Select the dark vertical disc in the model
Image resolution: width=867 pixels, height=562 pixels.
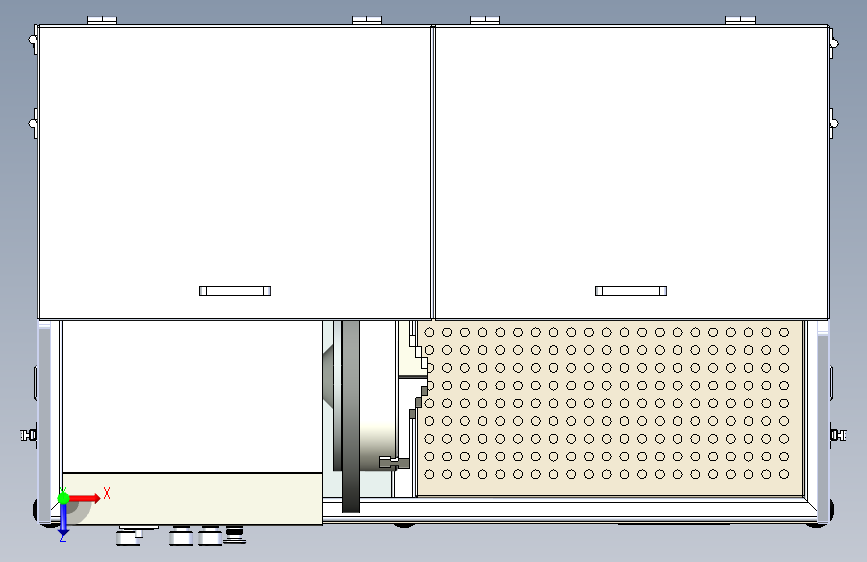pos(351,416)
